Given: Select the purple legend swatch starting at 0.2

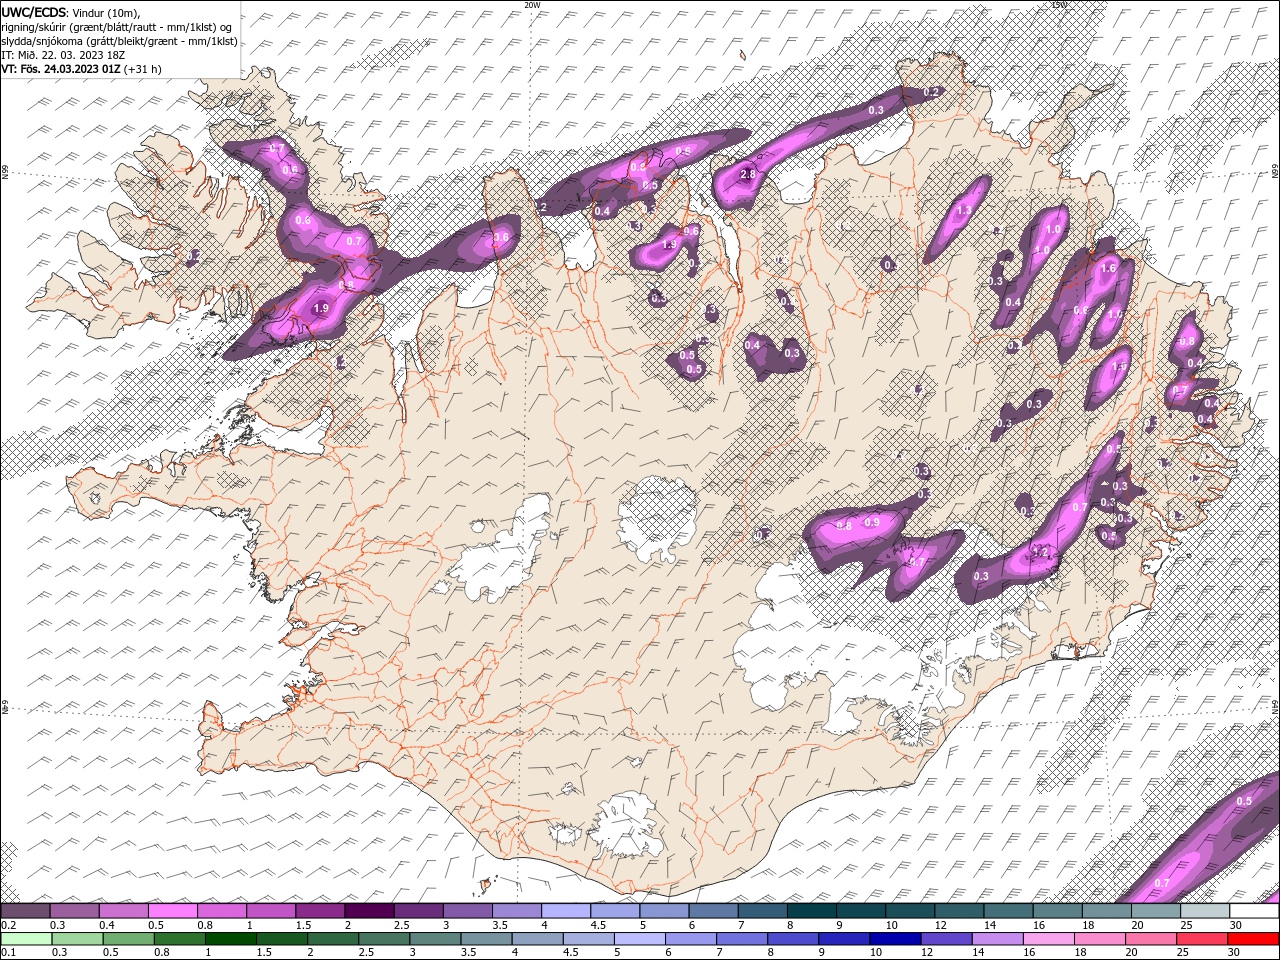Looking at the screenshot, I should [x=25, y=911].
